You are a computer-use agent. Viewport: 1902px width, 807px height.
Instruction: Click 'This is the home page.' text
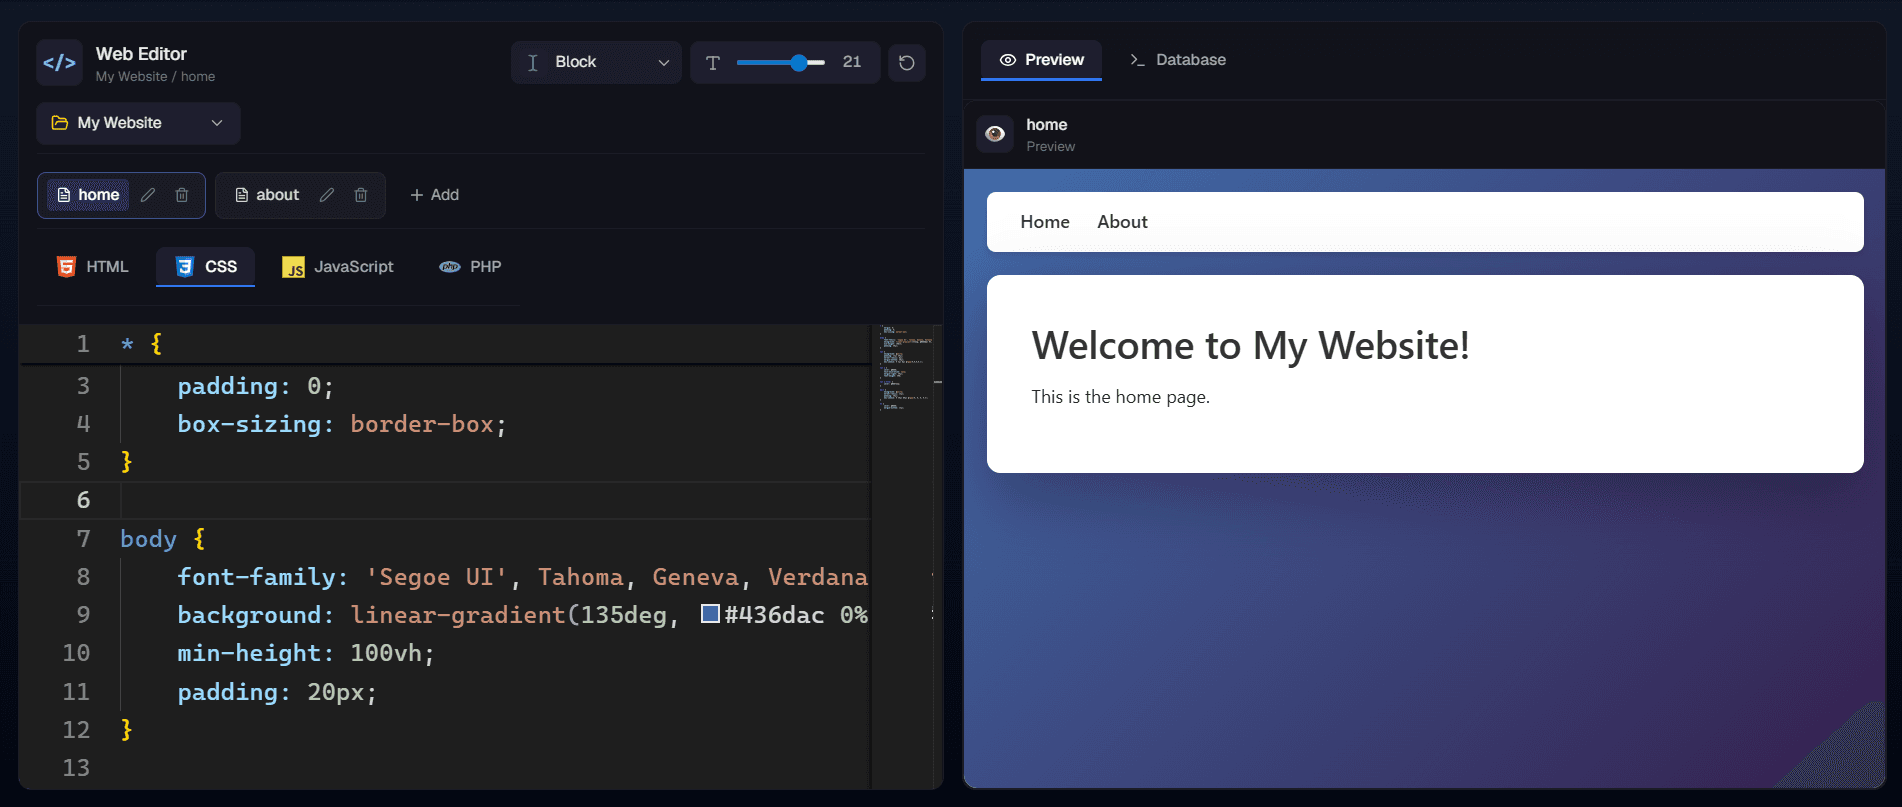pyautogui.click(x=1120, y=397)
